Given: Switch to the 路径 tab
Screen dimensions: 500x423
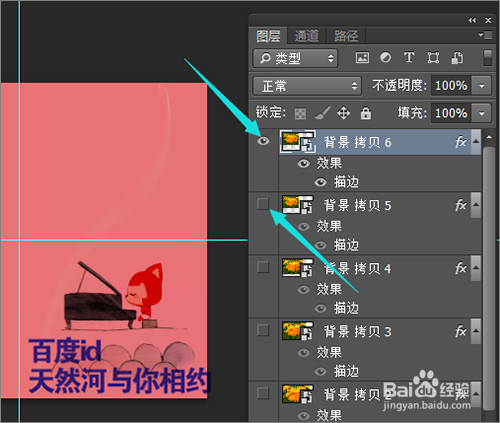Looking at the screenshot, I should click(x=346, y=36).
